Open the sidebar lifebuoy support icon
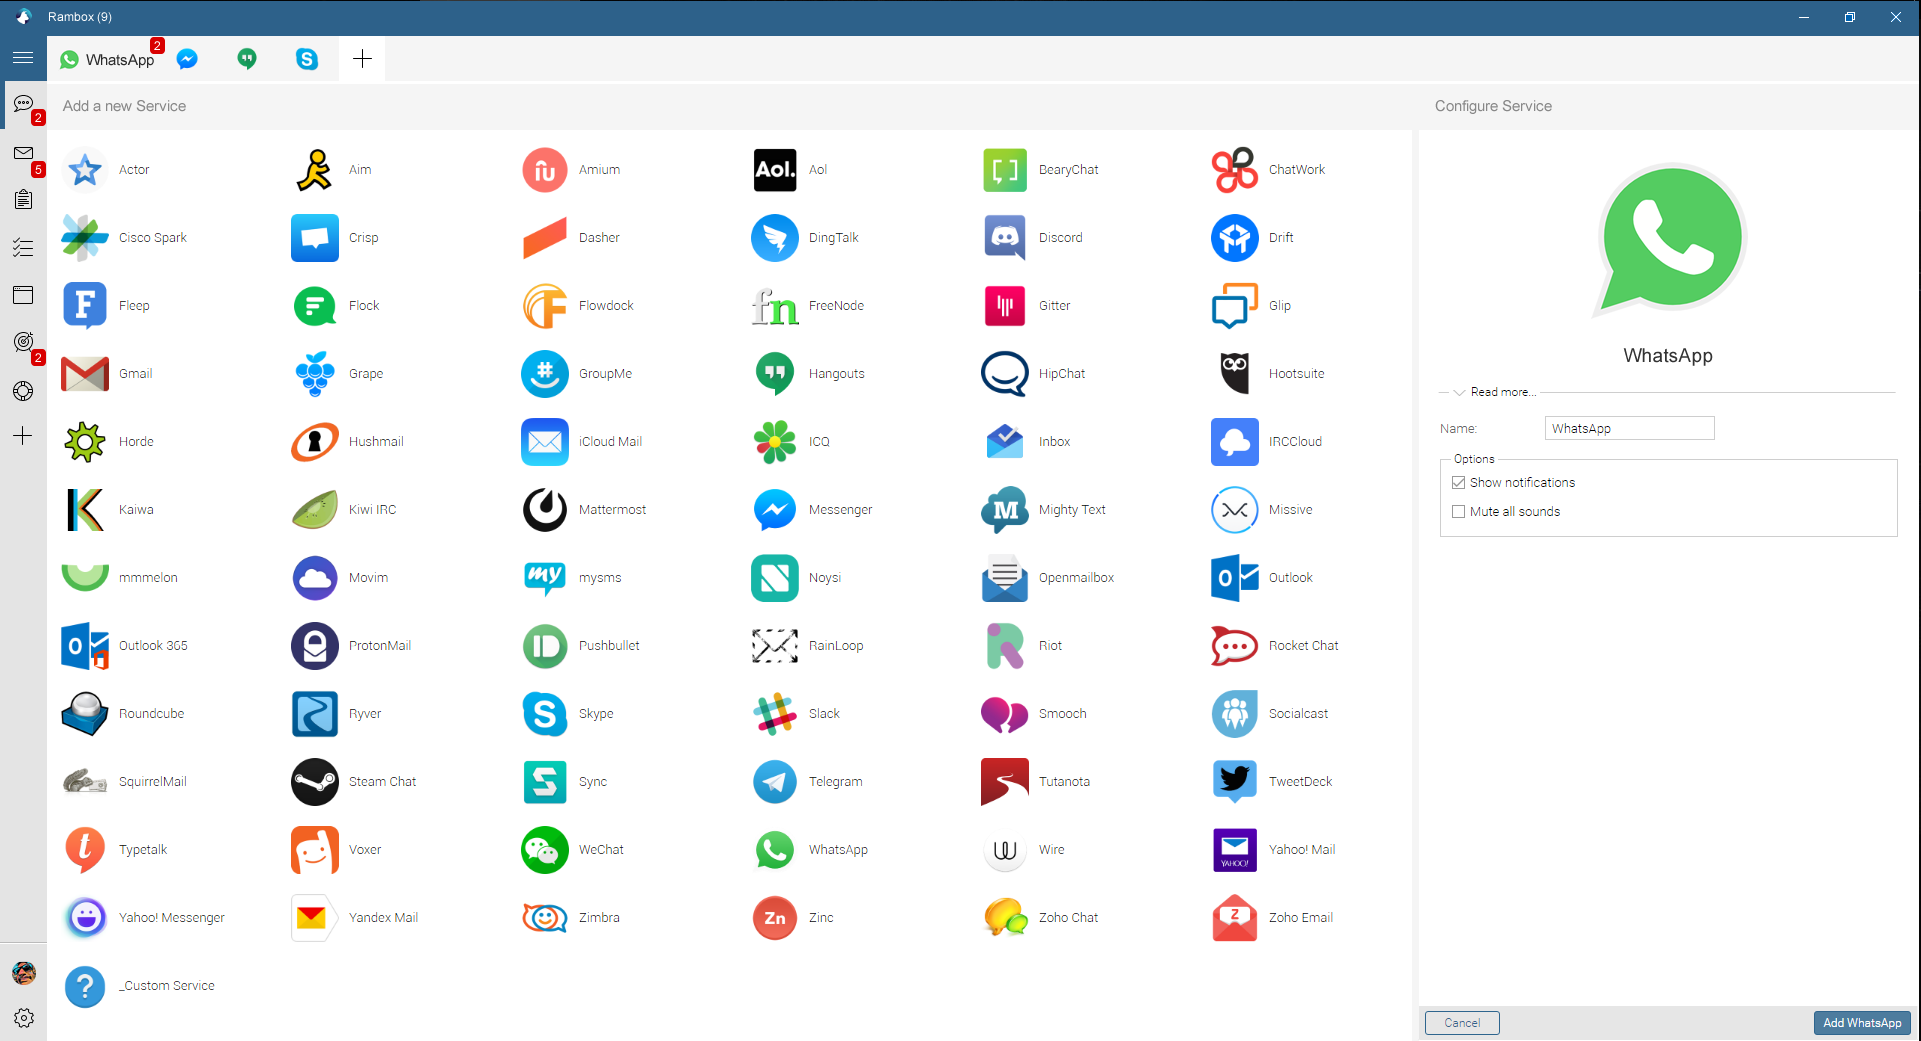This screenshot has height=1041, width=1921. click(24, 391)
